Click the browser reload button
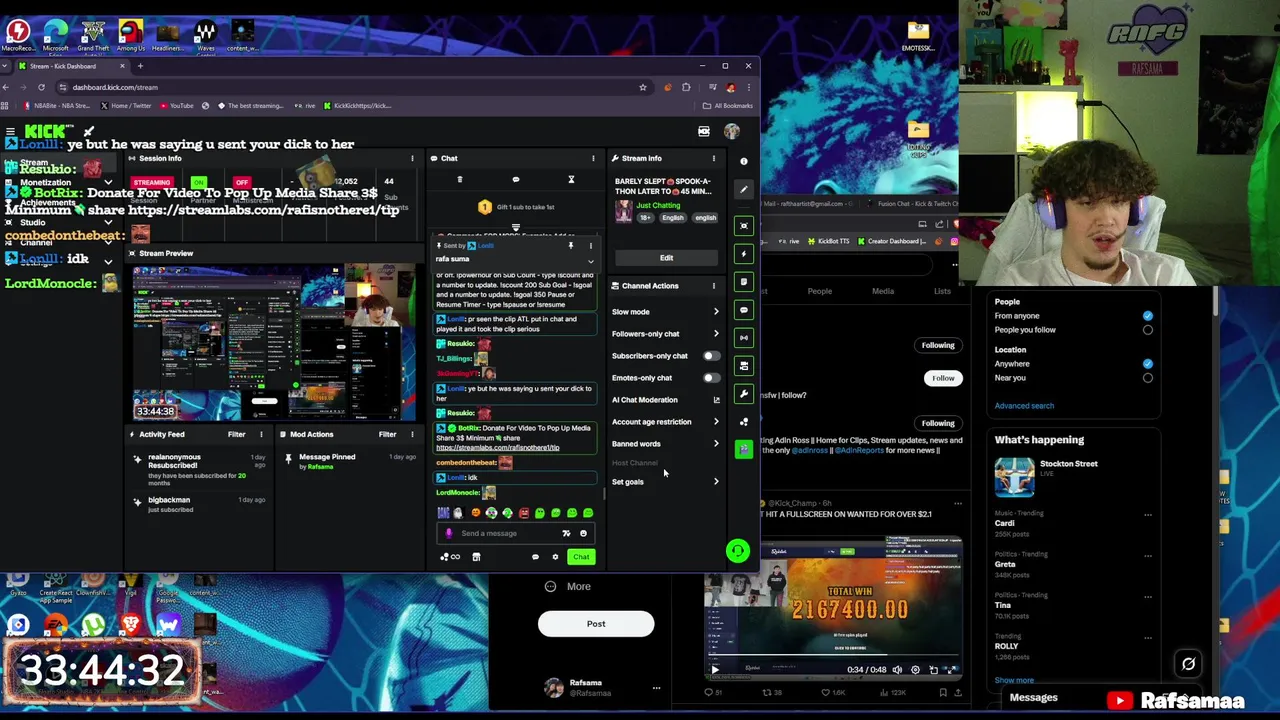 click(x=42, y=87)
